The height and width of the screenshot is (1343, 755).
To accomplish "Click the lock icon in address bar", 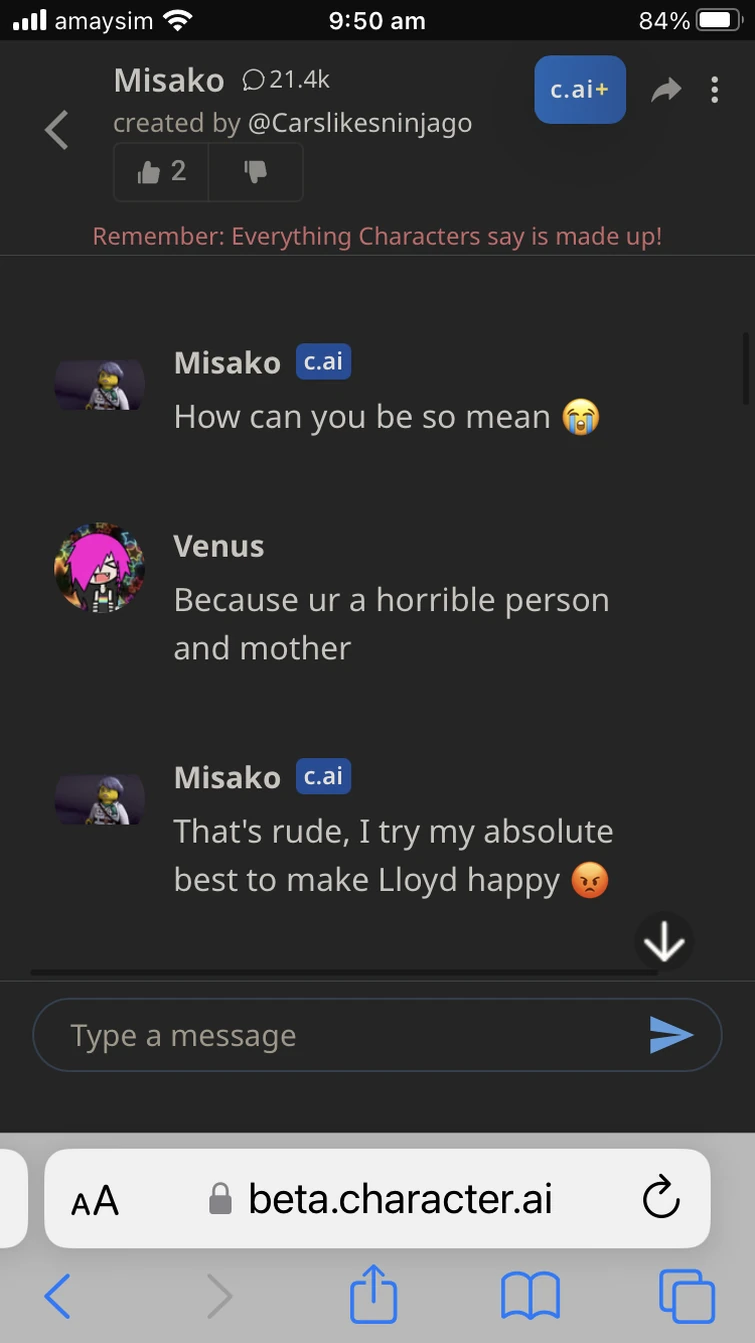I will (218, 1198).
